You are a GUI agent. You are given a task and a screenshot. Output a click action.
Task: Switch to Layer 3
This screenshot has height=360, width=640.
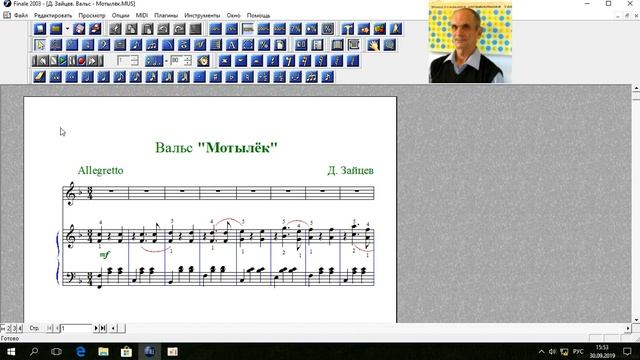pos(14,328)
